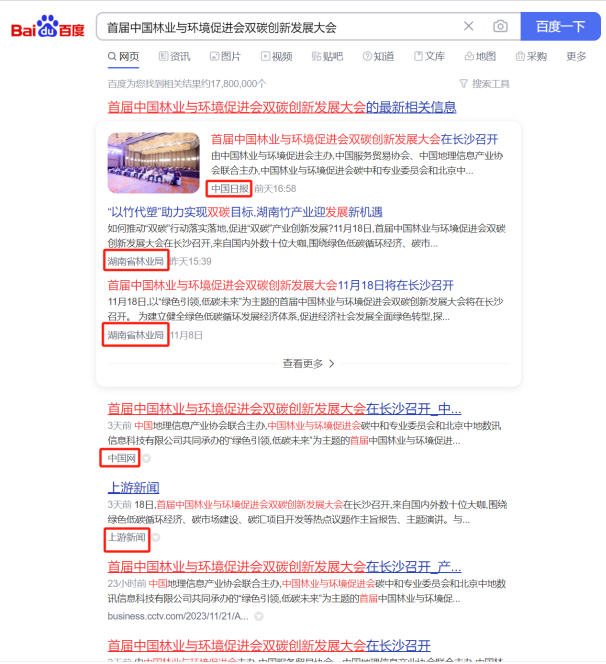606x664 pixels.
Task: Click the 百度一下 search button
Action: [560, 26]
